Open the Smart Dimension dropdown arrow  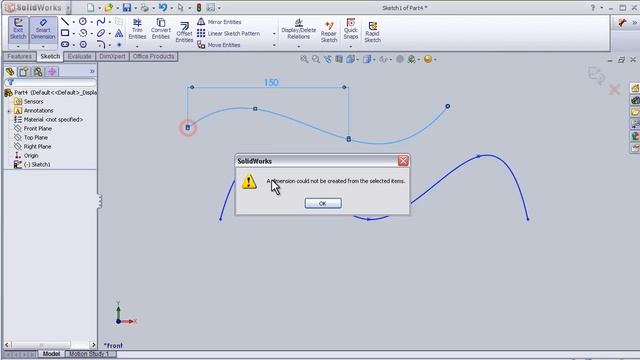[43, 47]
